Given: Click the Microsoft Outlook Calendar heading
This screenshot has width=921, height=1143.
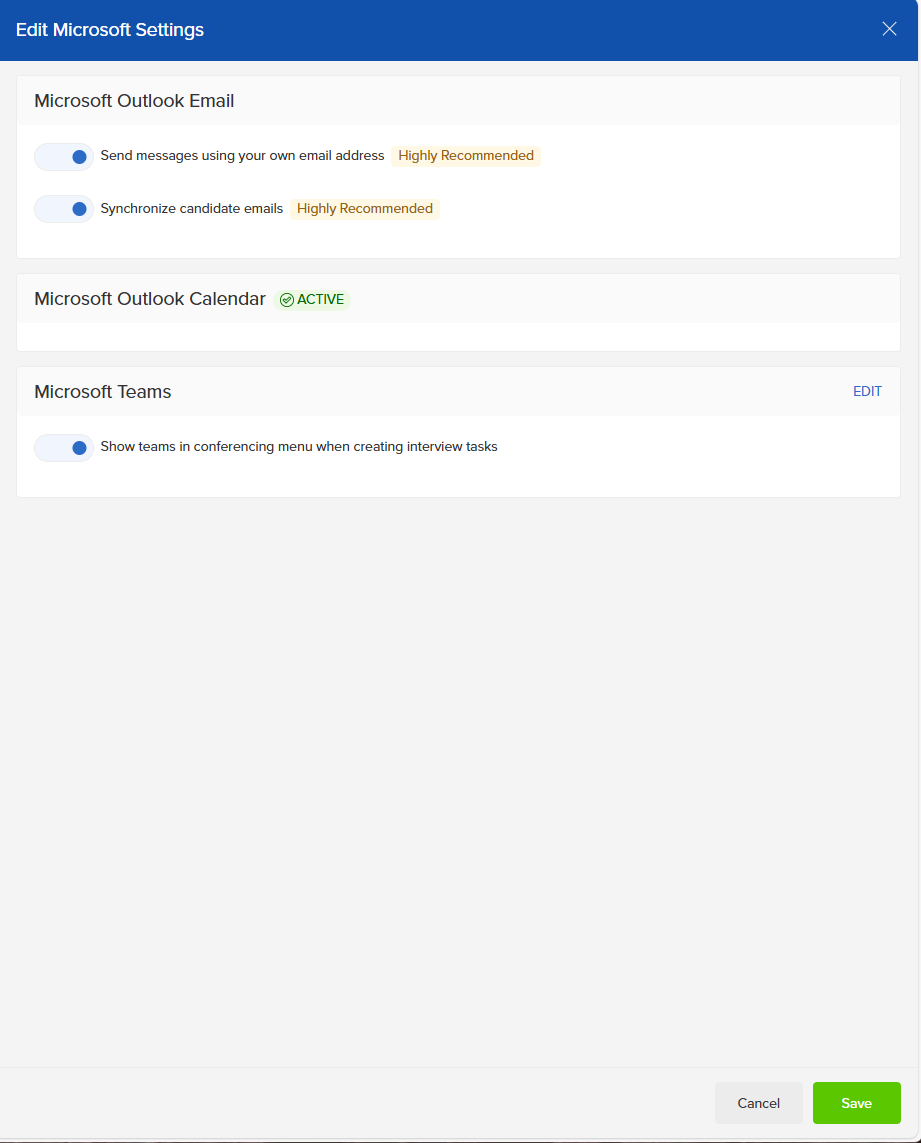Looking at the screenshot, I should tap(150, 299).
